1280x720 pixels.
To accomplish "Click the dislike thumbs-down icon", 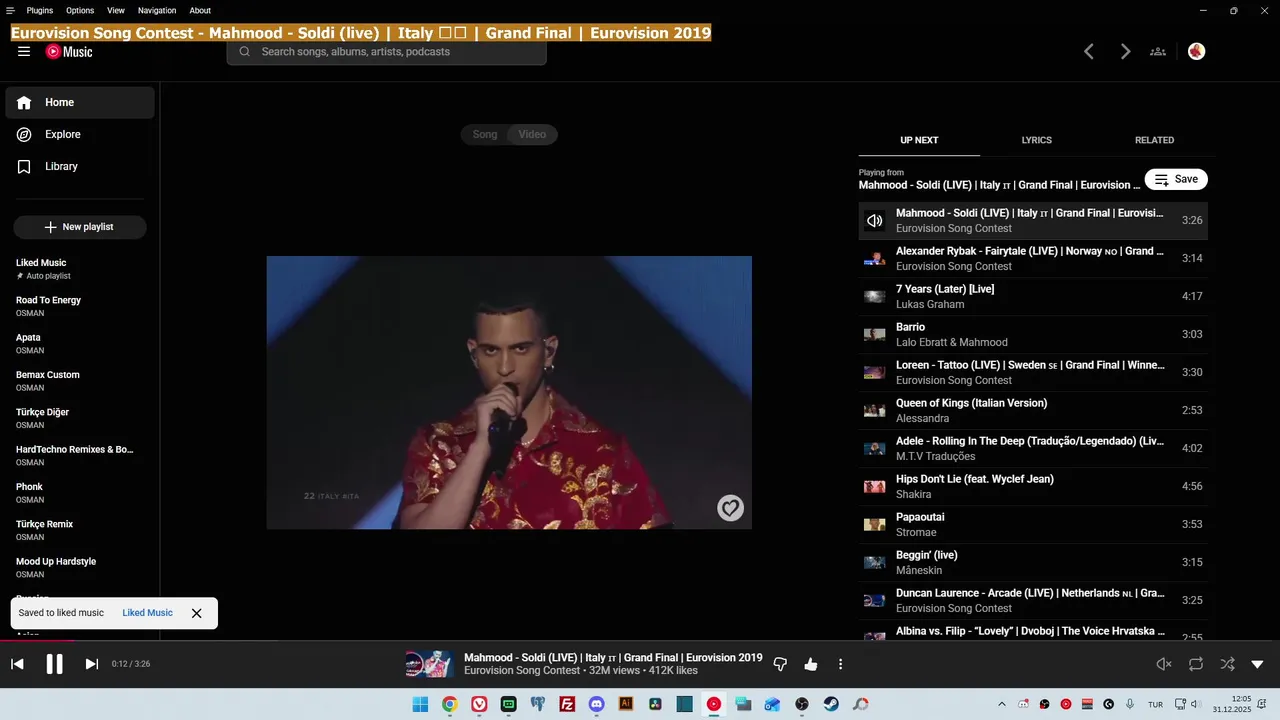I will click(x=781, y=664).
